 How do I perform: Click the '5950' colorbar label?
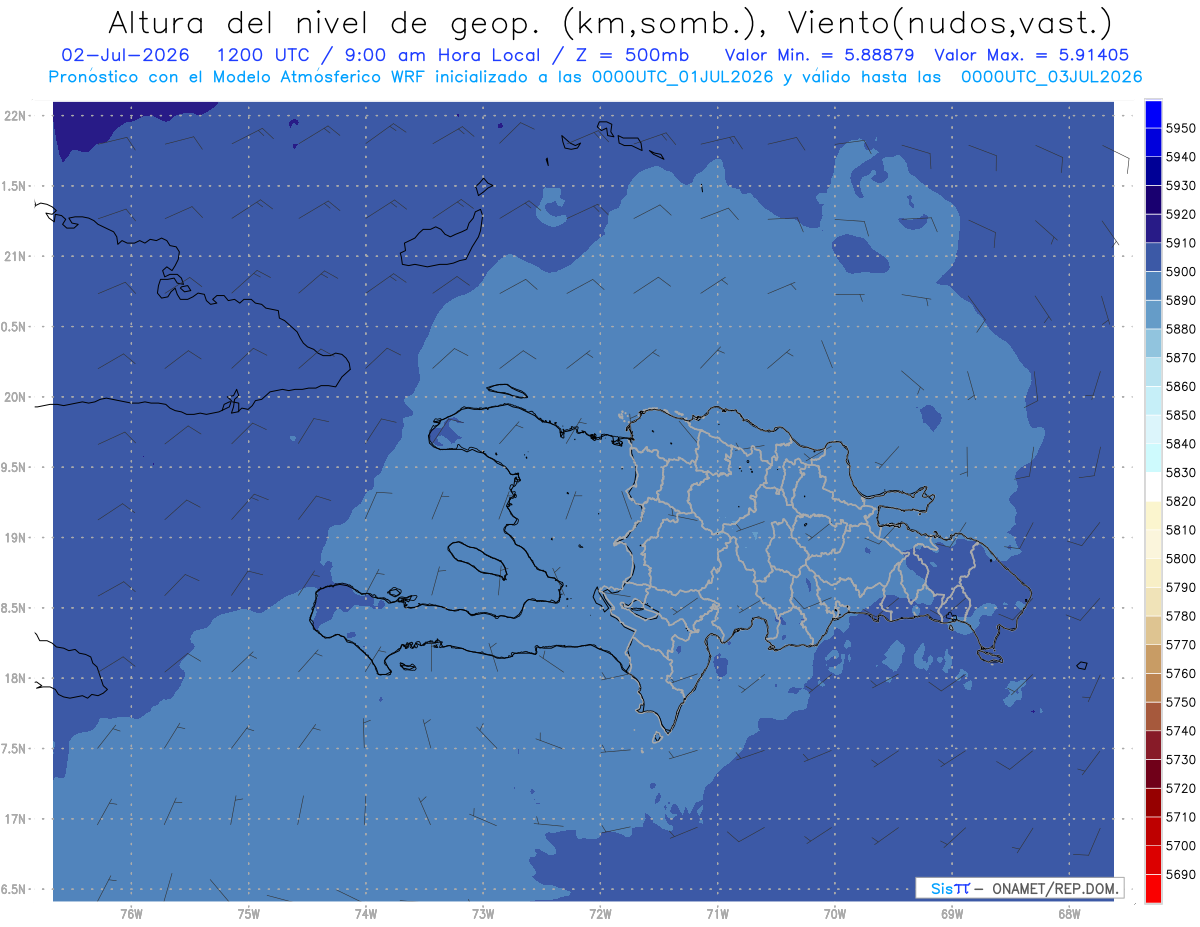click(1180, 129)
